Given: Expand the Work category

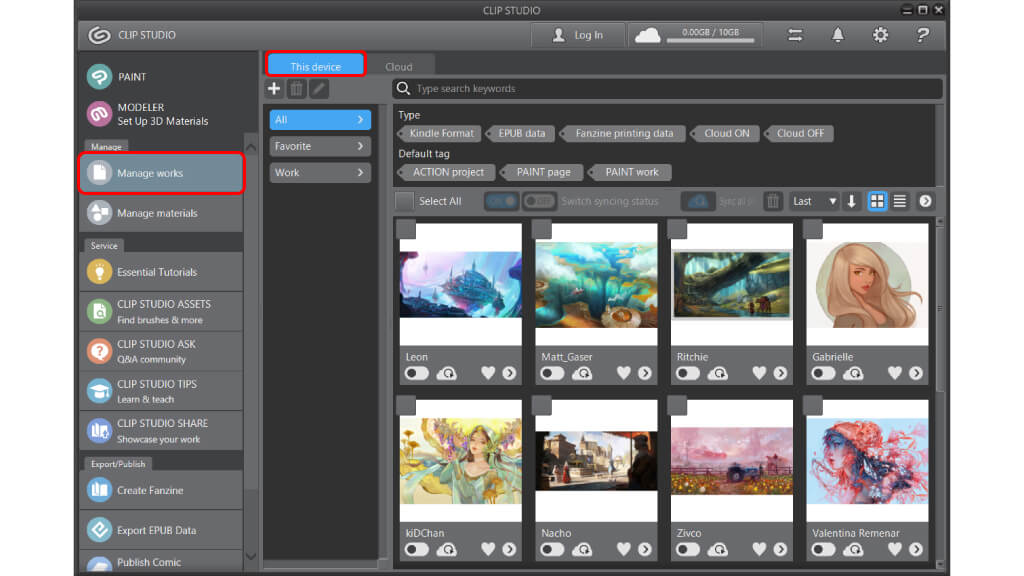Looking at the screenshot, I should [320, 172].
